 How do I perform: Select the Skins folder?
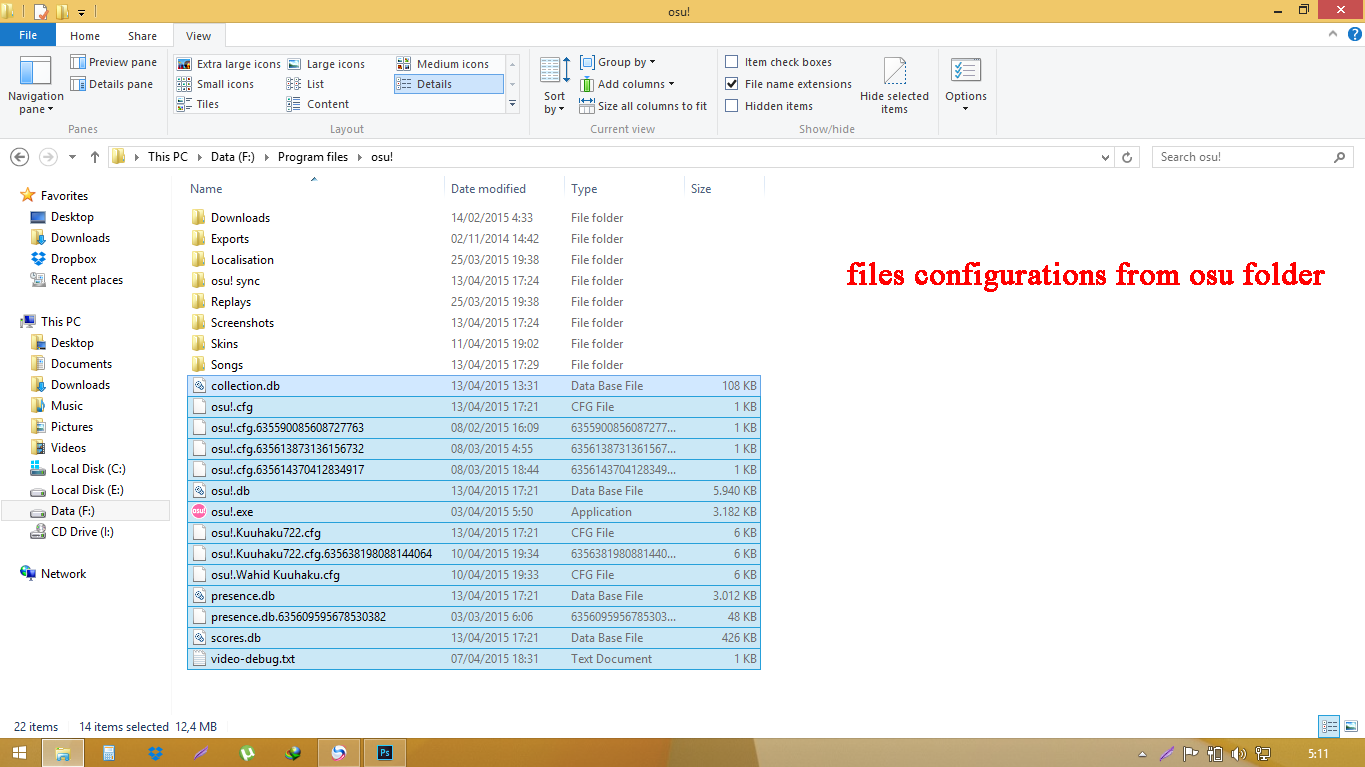point(474,344)
